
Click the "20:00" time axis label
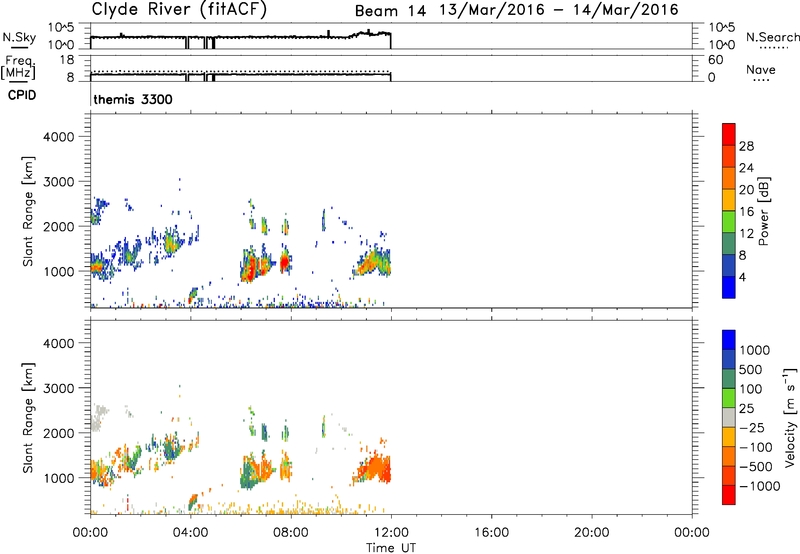[x=591, y=533]
